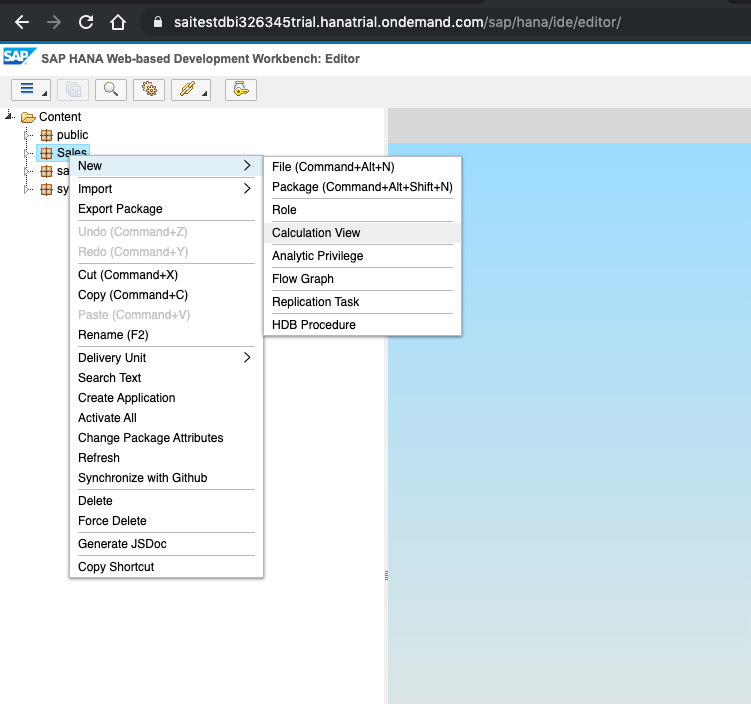This screenshot has width=751, height=704.
Task: Click the disabled Save All toolbar icon
Action: (73, 90)
